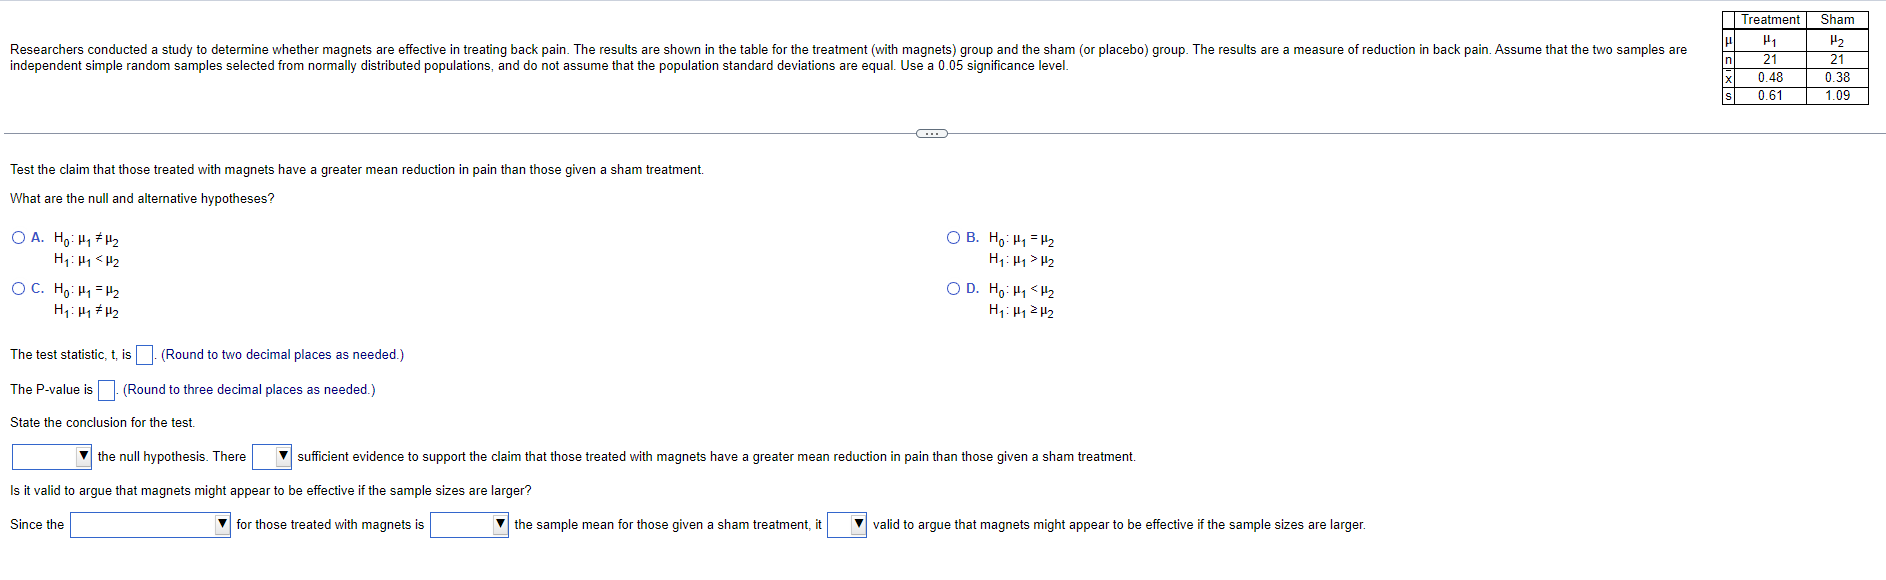Click the hypothesis H1: μ1 > μ2 text
1886x580 pixels.
pos(1020,259)
